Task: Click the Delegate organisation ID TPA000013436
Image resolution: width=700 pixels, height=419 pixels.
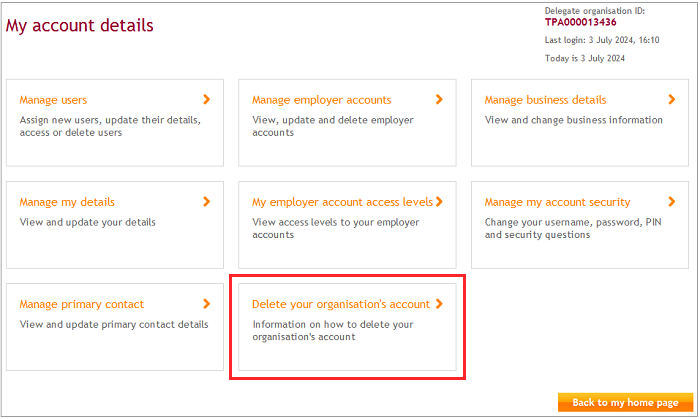Action: pos(580,22)
